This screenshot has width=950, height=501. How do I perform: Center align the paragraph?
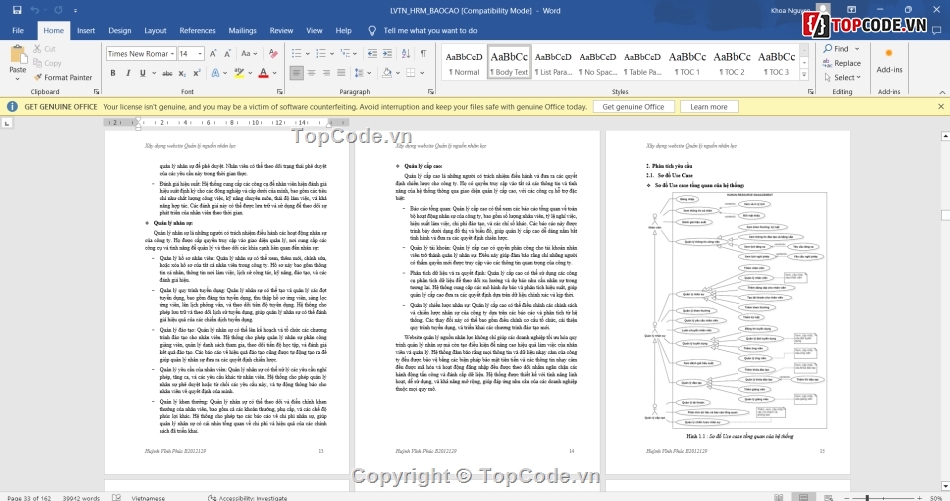pos(311,73)
